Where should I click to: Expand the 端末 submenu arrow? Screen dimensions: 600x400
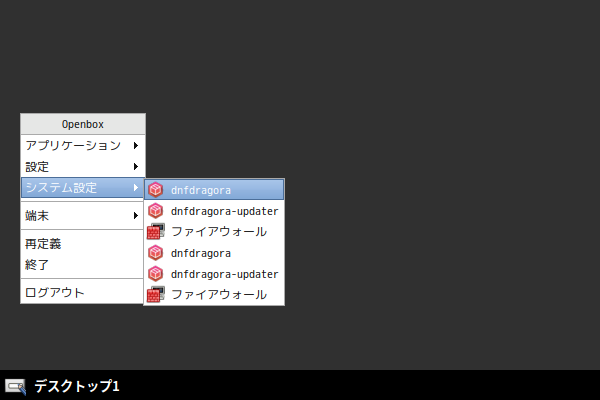136,216
